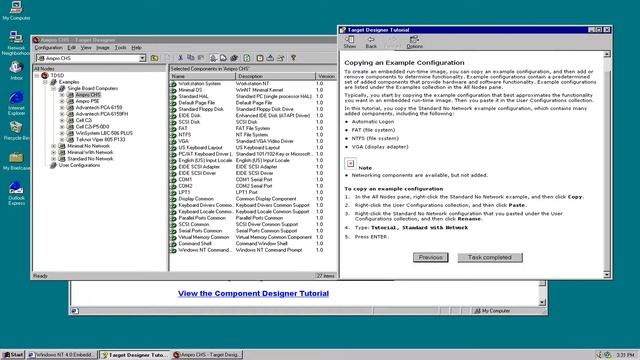Switch to Windows NT 4.0 Embedded taskbar item
The height and width of the screenshot is (360, 640).
[62, 355]
